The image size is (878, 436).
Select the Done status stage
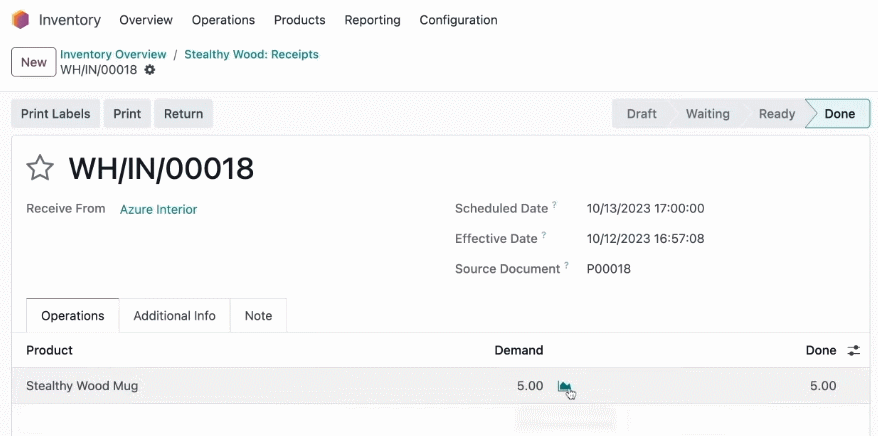tap(838, 114)
